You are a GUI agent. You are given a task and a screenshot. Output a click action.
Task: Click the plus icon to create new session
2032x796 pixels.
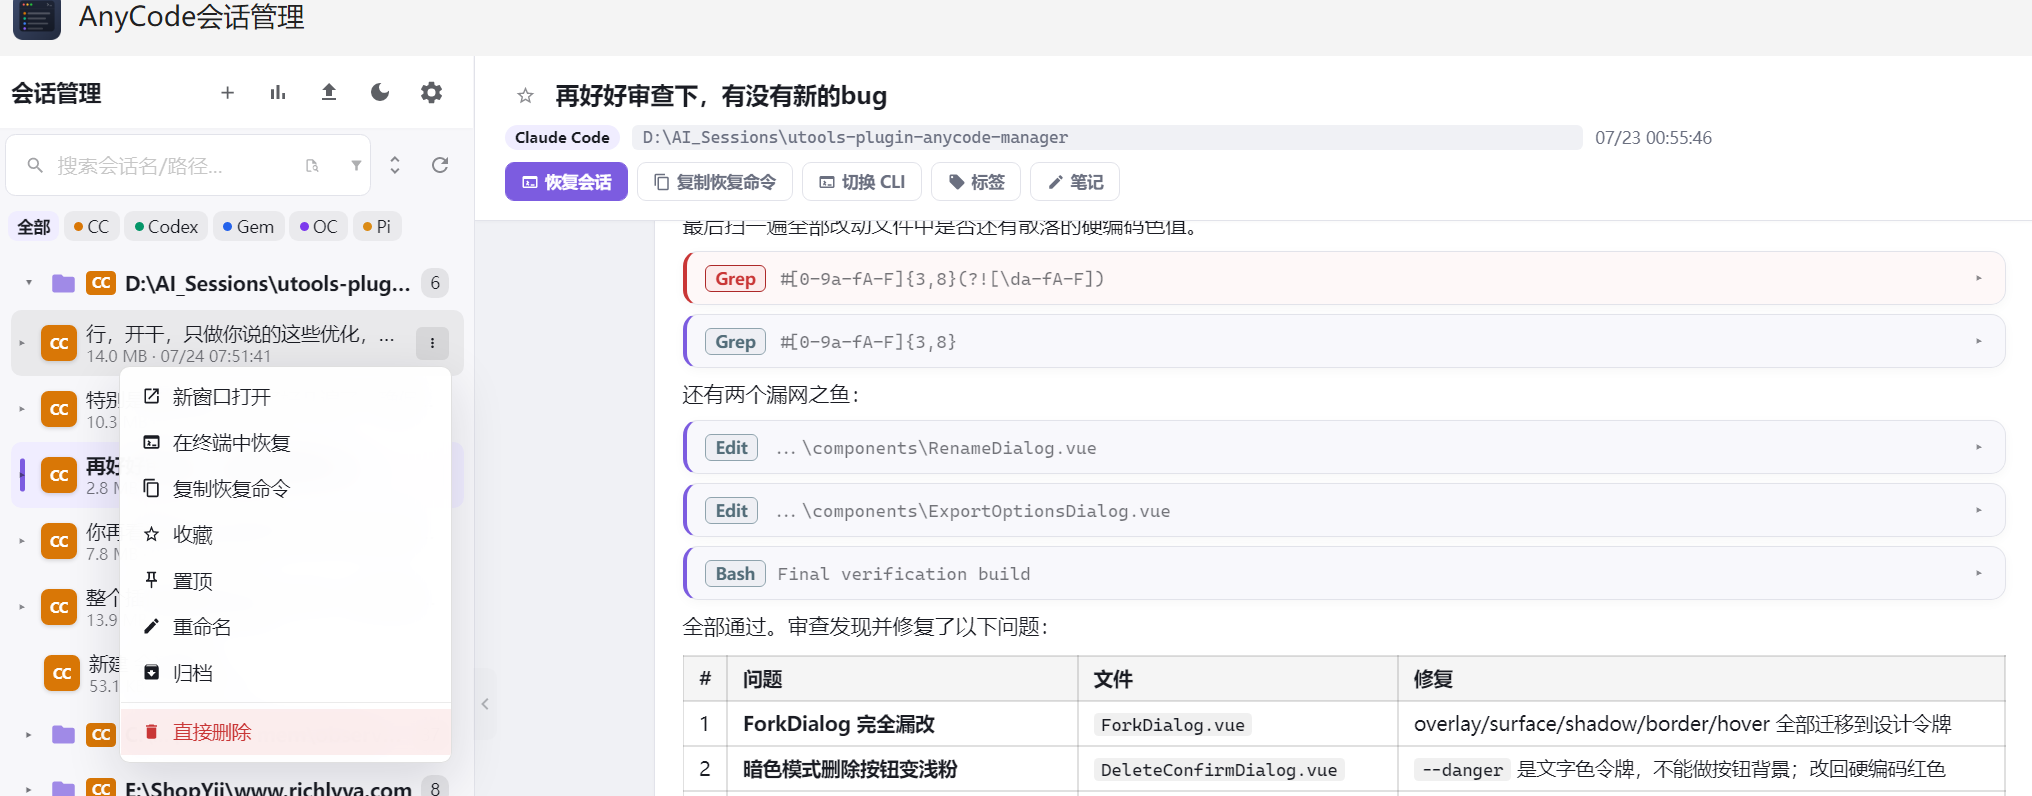tap(227, 93)
